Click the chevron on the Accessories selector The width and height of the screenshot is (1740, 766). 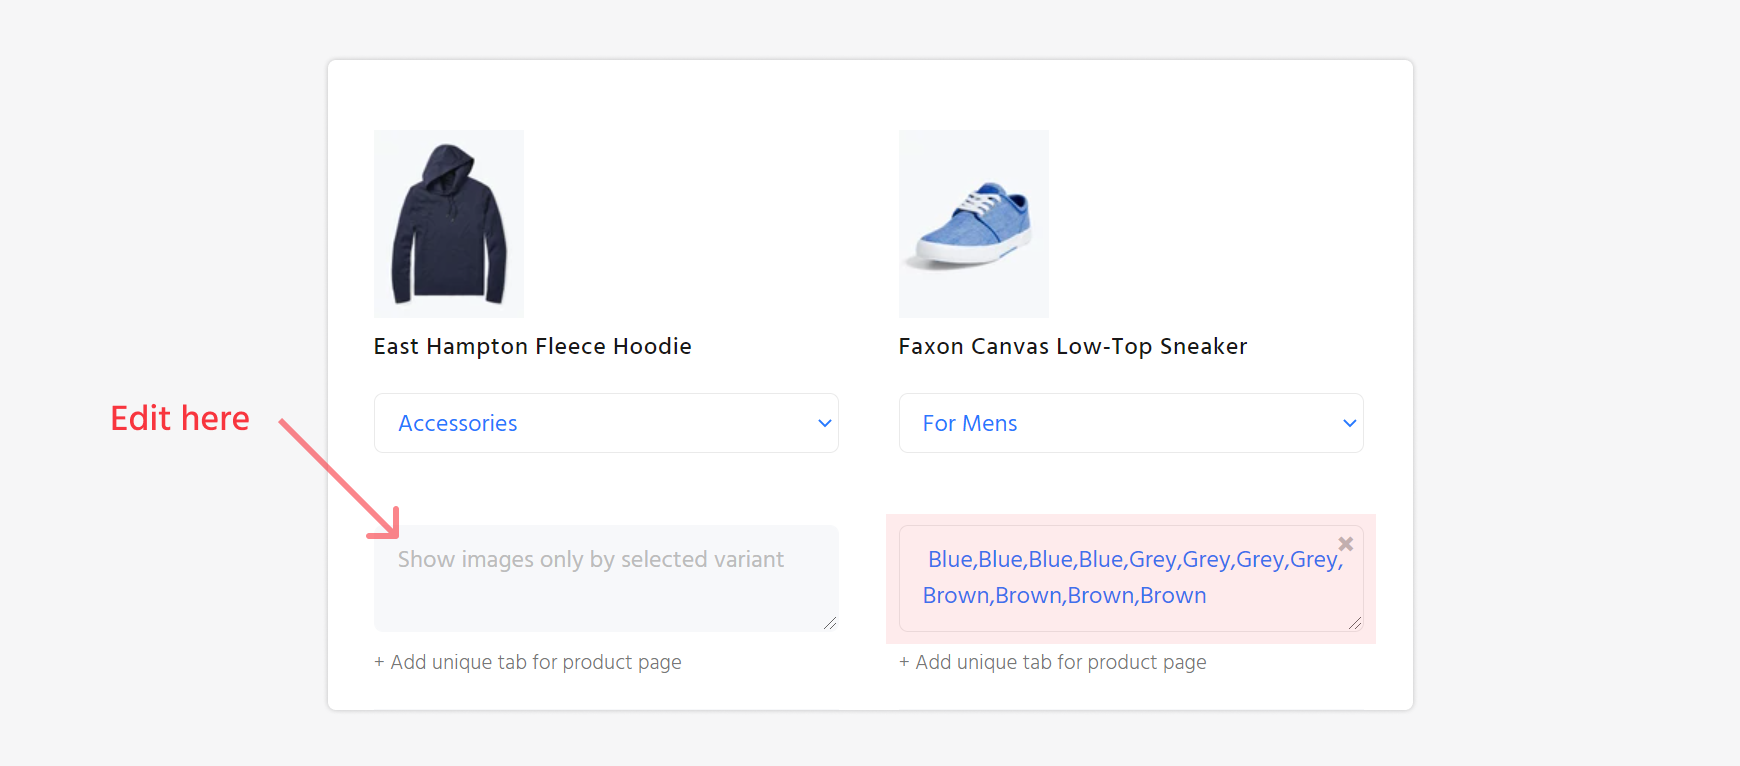(x=824, y=423)
